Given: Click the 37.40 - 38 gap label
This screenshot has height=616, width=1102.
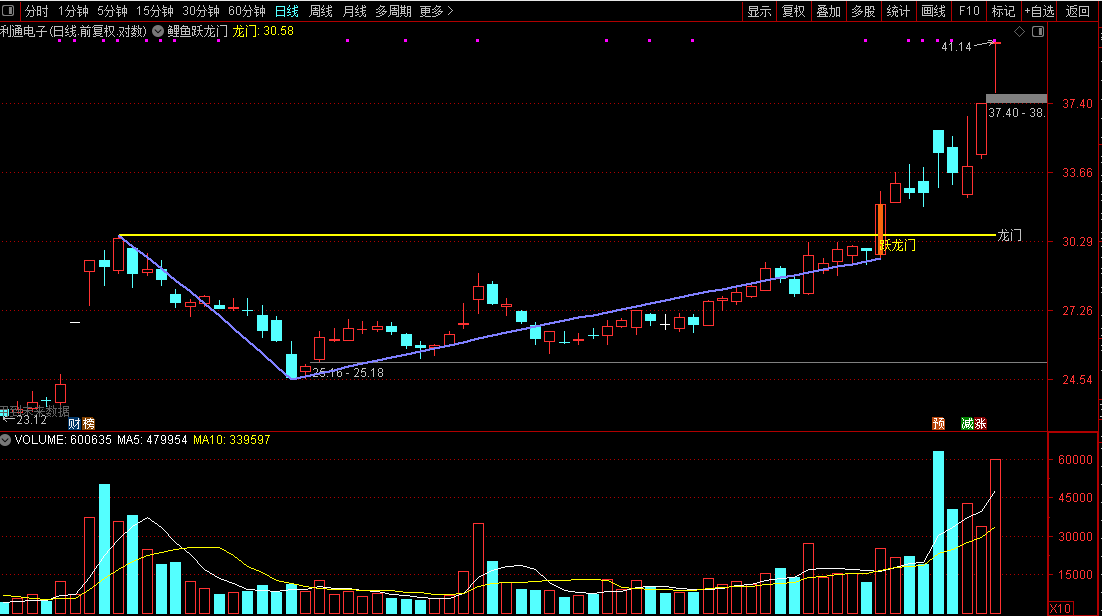Looking at the screenshot, I should (1016, 113).
